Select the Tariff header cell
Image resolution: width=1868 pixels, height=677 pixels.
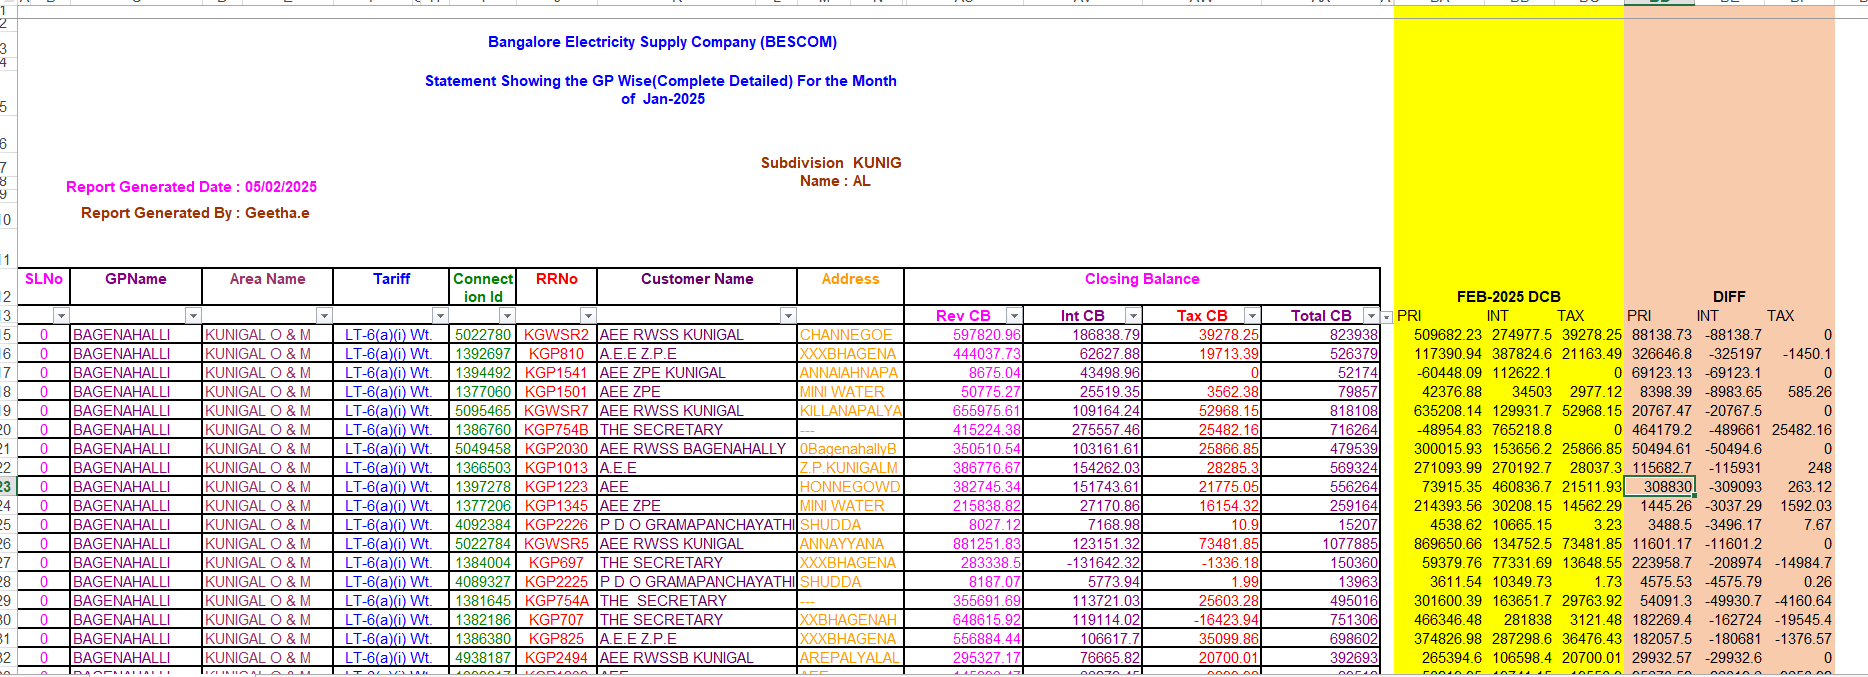pos(391,286)
